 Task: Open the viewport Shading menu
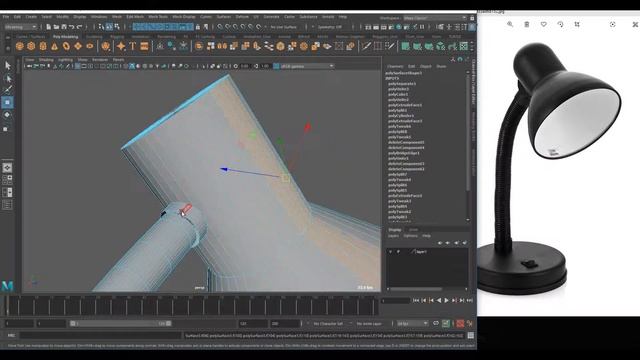point(46,60)
